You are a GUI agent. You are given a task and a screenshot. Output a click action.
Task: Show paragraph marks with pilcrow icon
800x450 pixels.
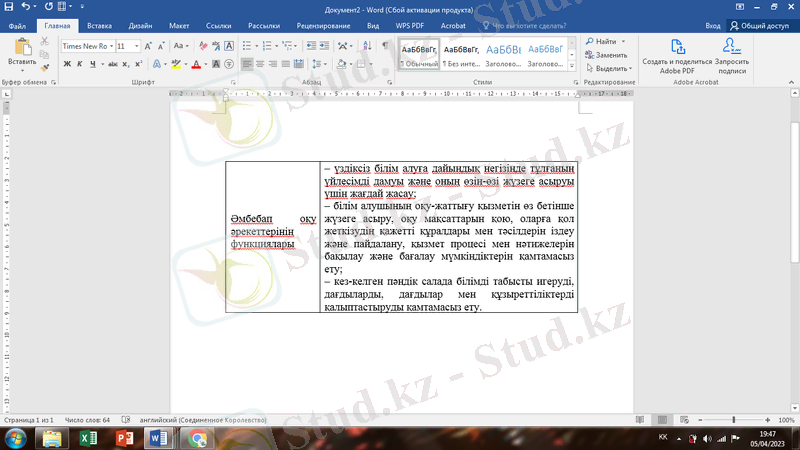385,46
